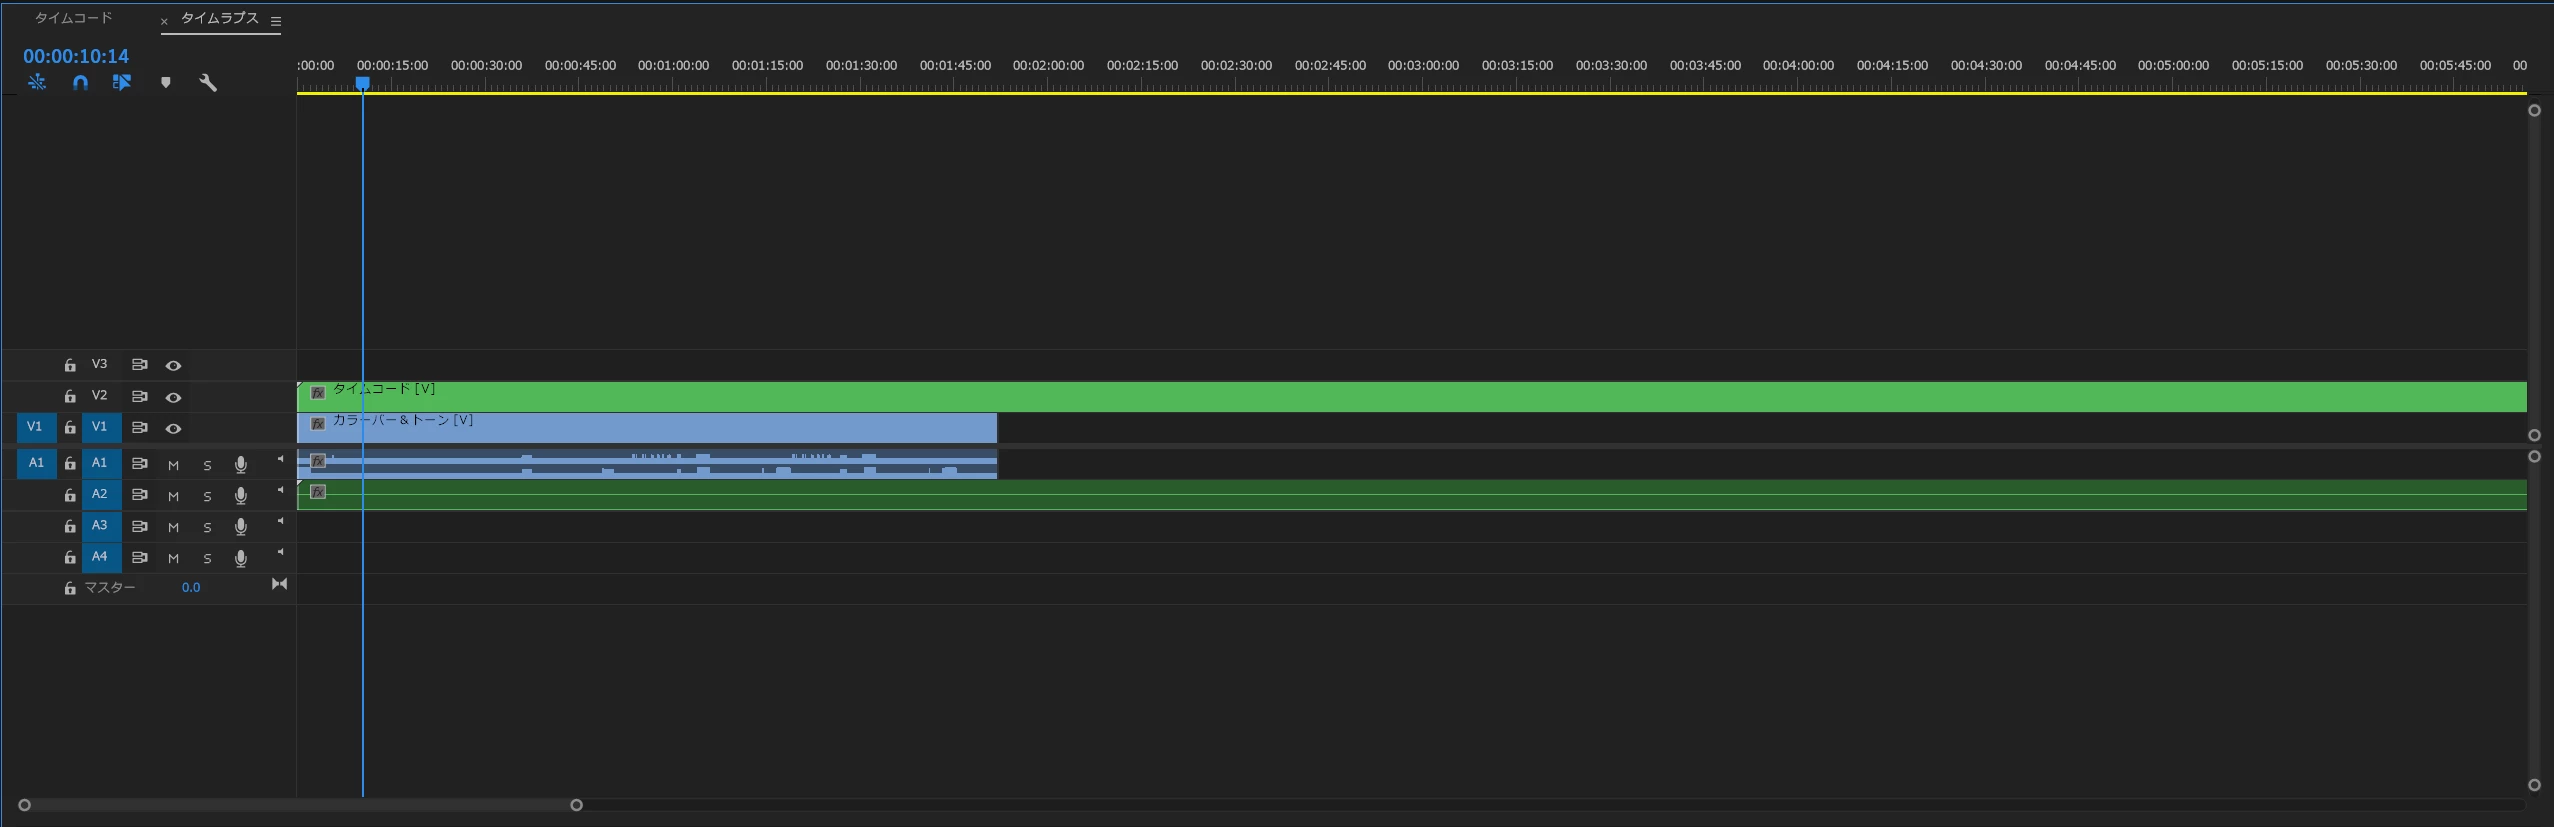Screen dimensions: 2554x827
Task: Click the blue playhead marker
Action: click(363, 84)
